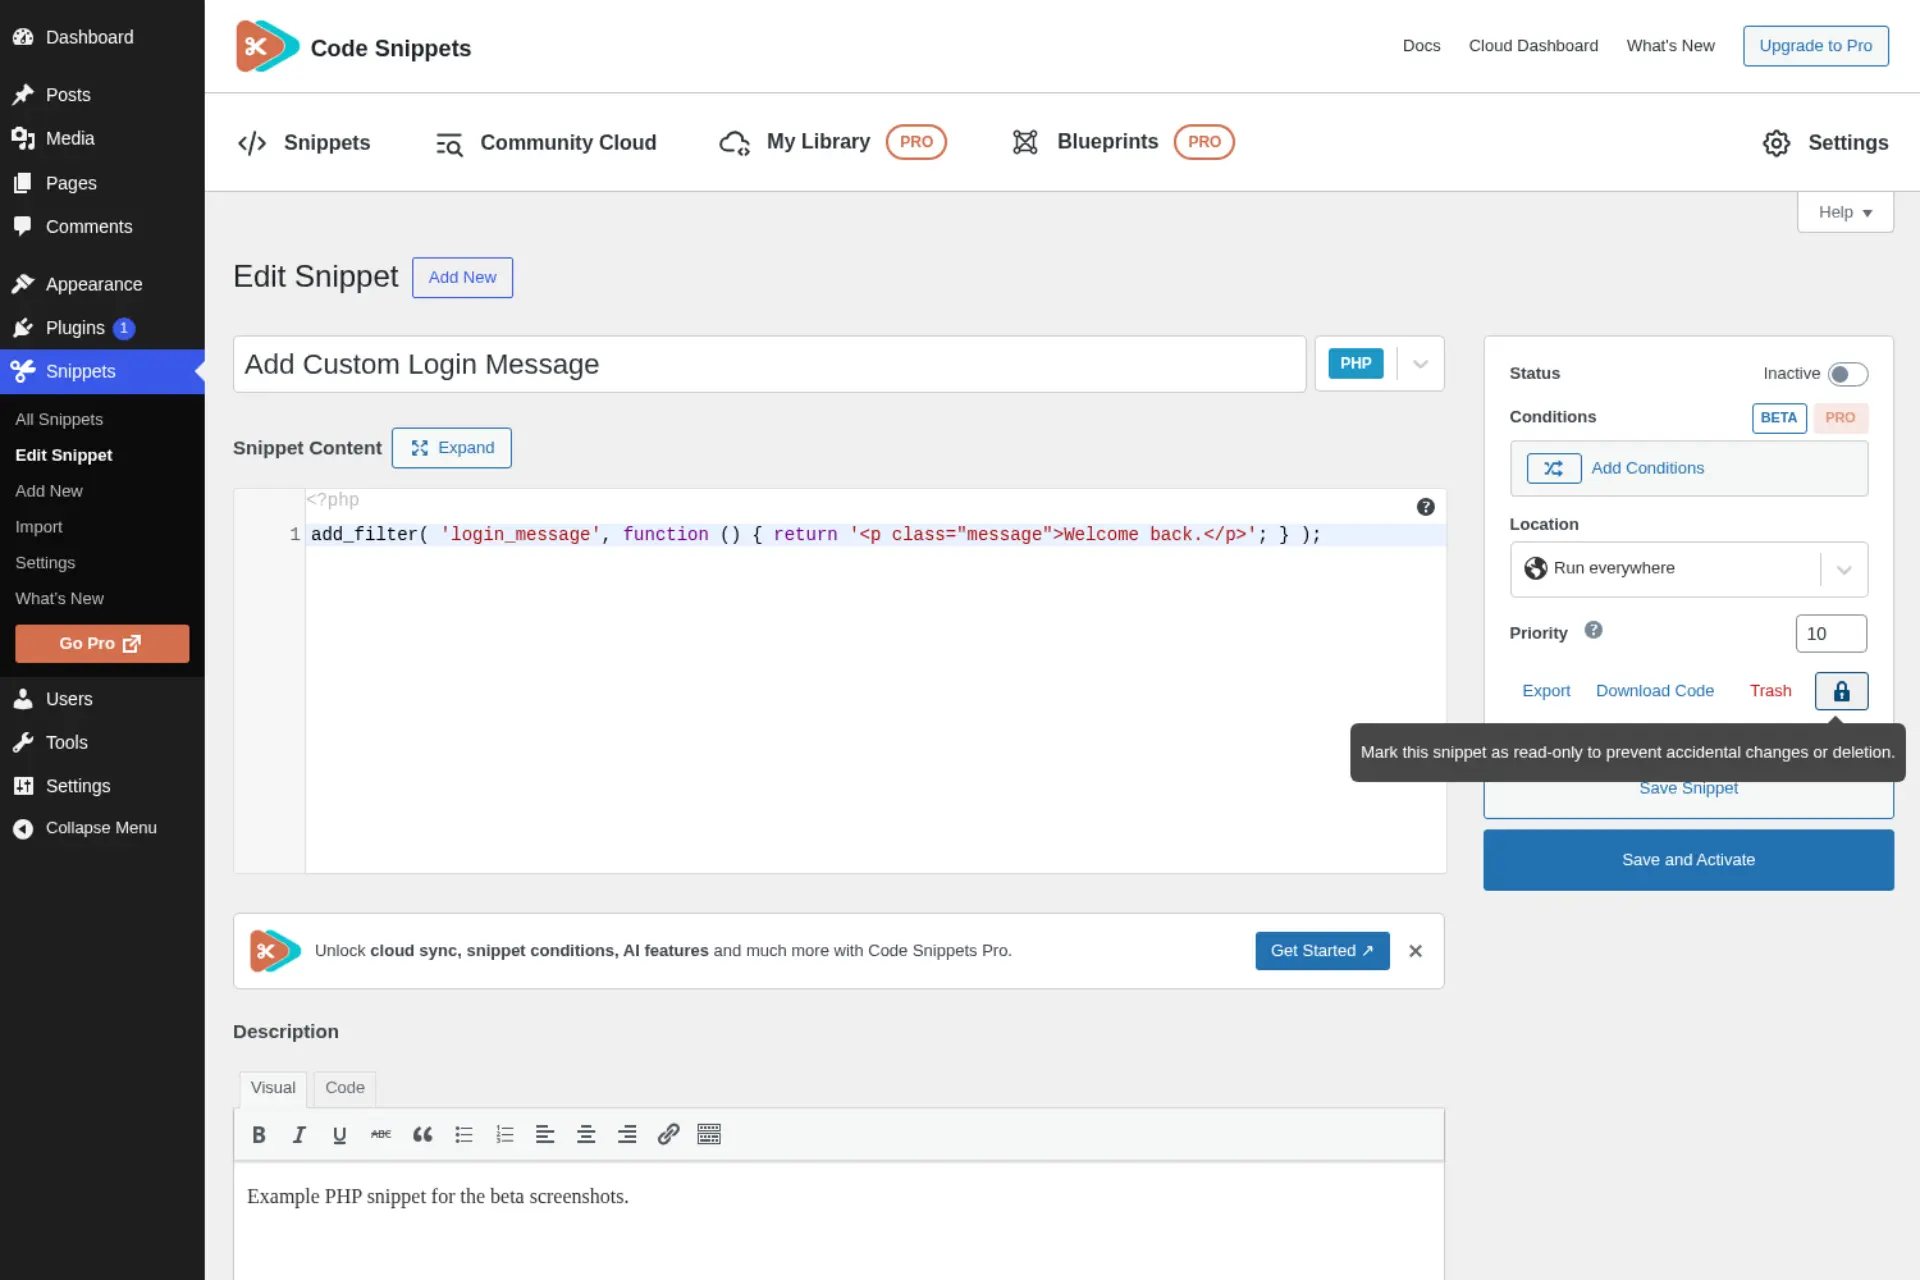The image size is (1920, 1280).
Task: Open the snippet type PHP dropdown
Action: (x=1379, y=364)
